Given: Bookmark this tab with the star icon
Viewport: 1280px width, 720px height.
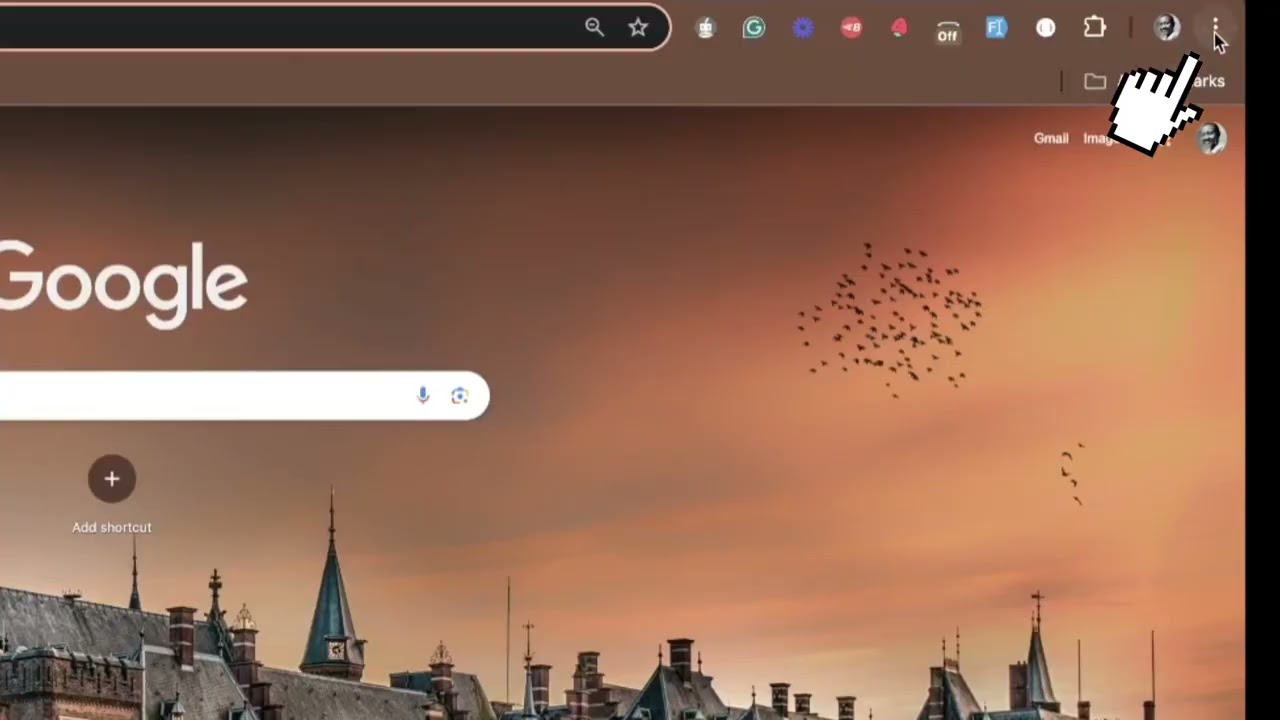Looking at the screenshot, I should pos(638,27).
